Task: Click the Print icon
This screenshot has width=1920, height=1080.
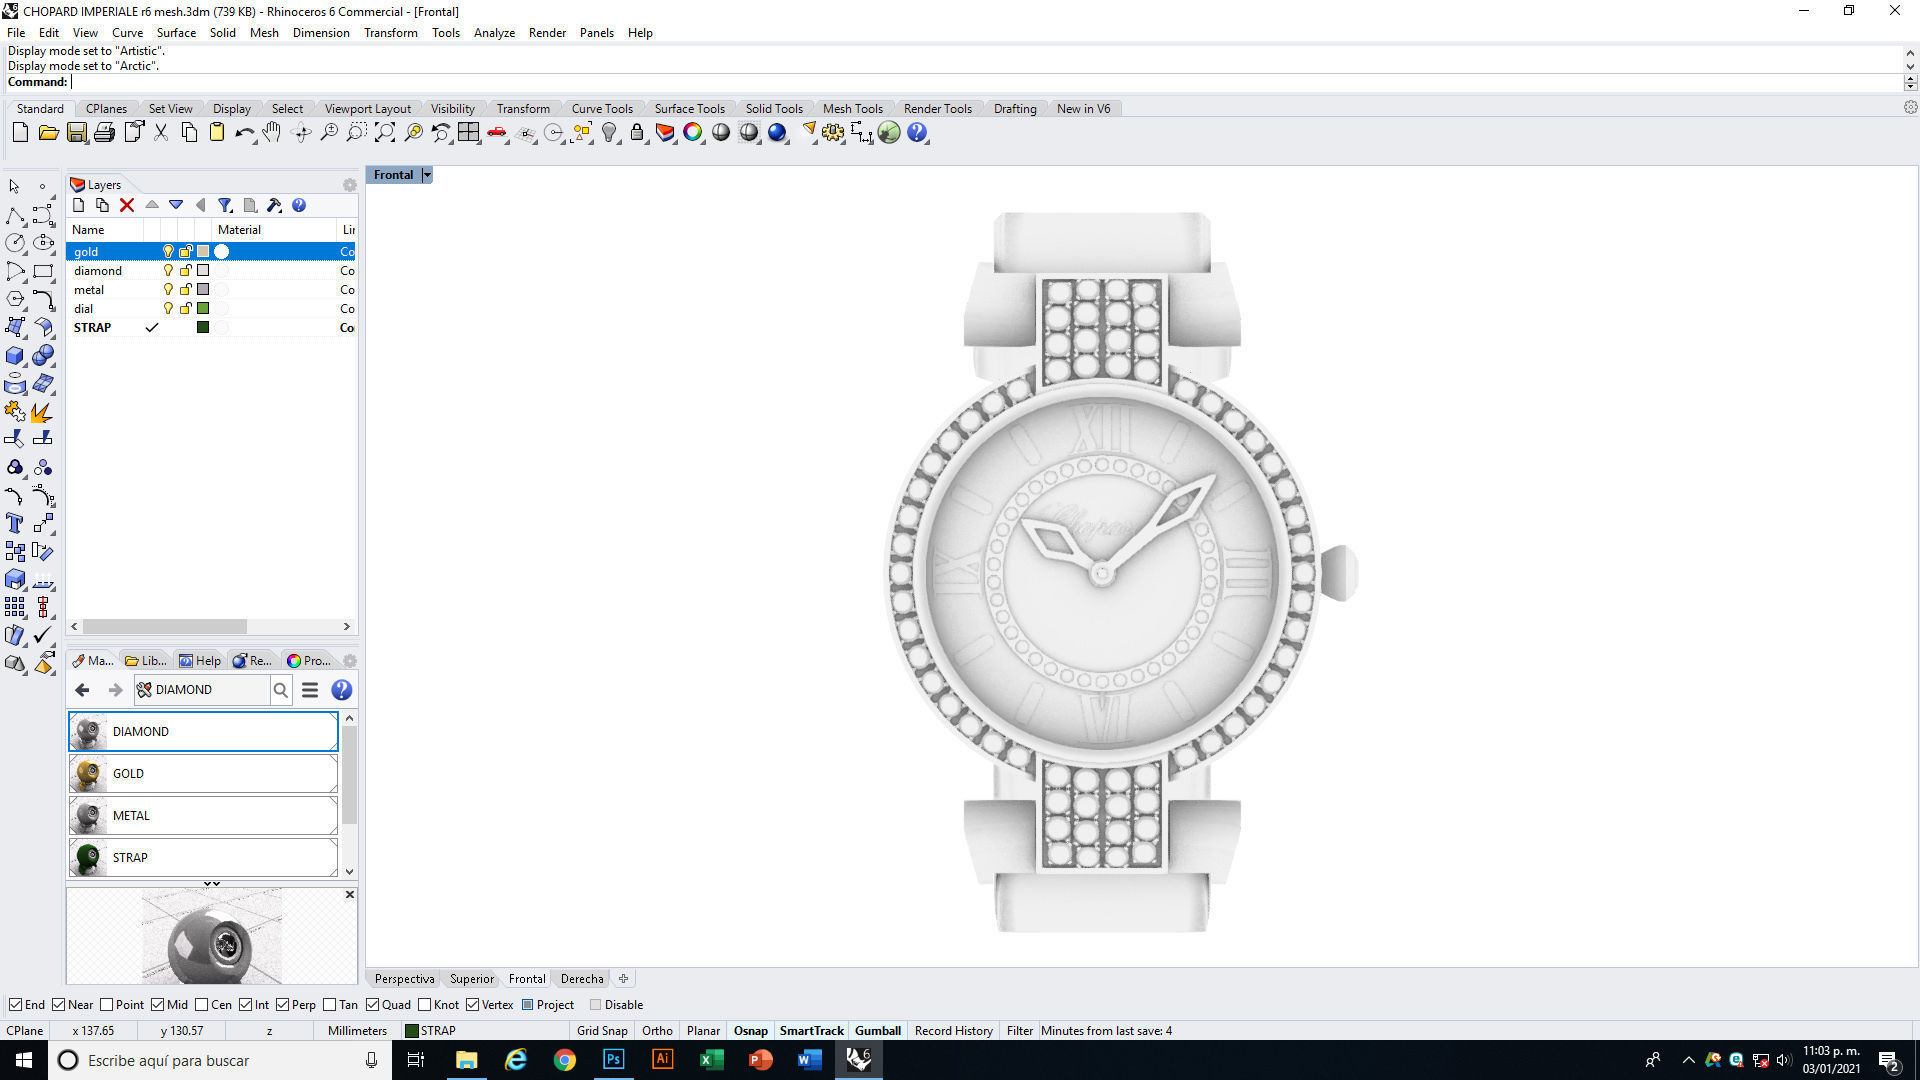Action: 104,132
